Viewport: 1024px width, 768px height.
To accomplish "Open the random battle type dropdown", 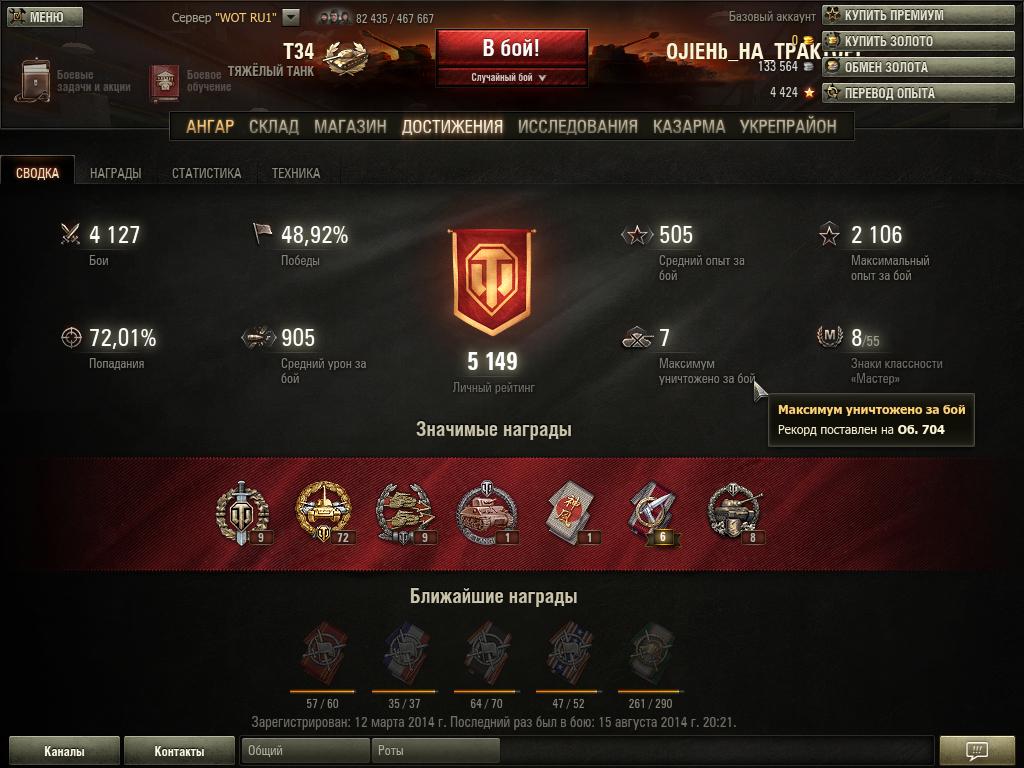I will pos(509,77).
